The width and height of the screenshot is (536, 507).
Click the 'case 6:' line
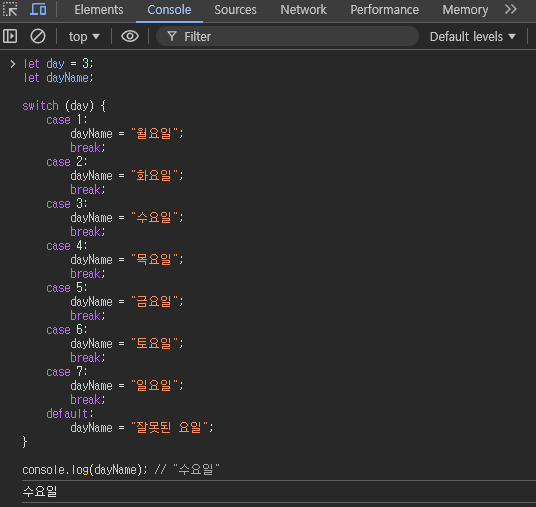coord(67,330)
